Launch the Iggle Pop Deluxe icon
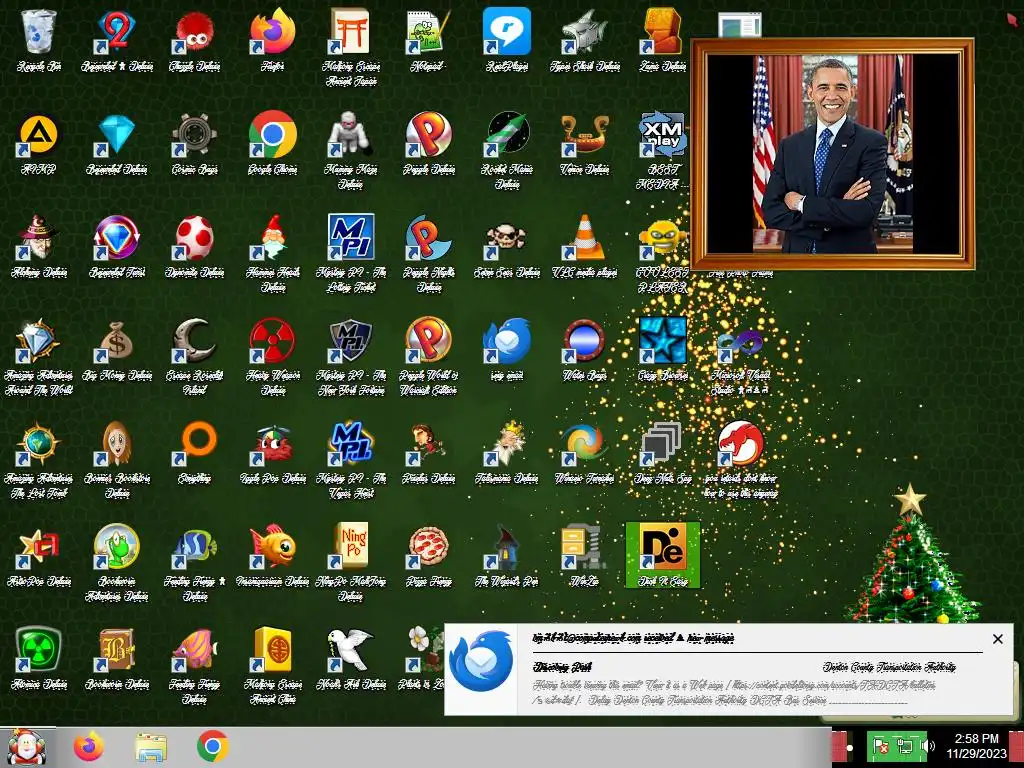 click(272, 445)
